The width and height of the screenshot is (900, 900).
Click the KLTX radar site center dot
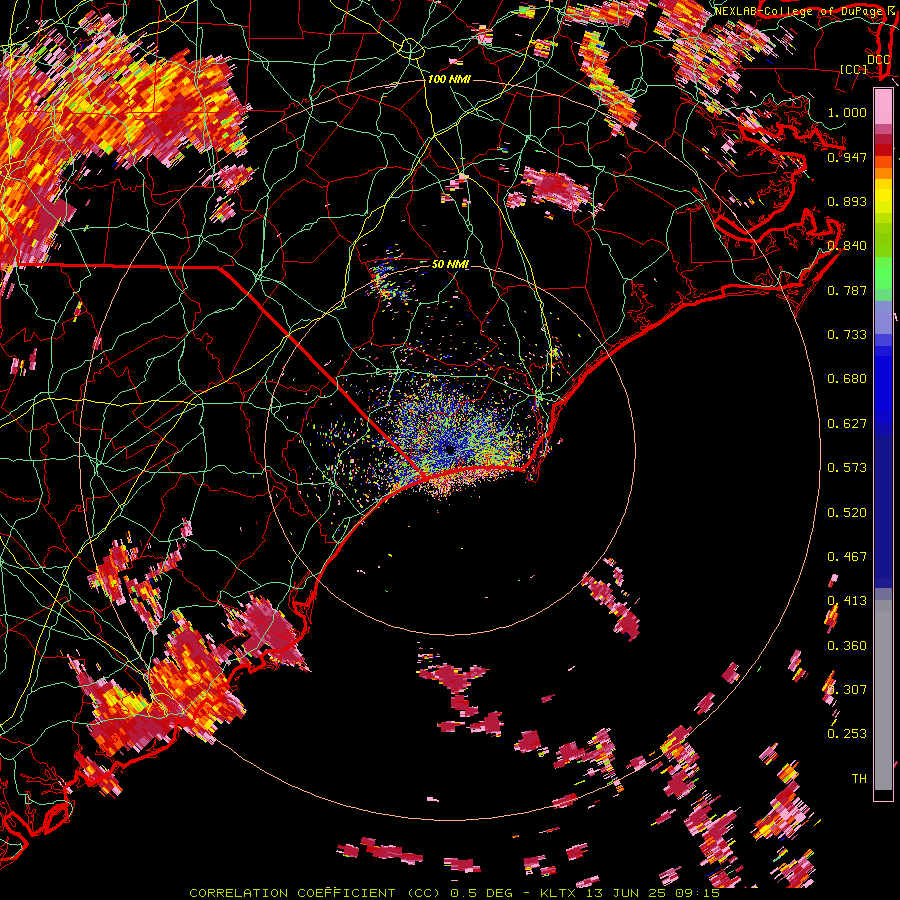[450, 450]
